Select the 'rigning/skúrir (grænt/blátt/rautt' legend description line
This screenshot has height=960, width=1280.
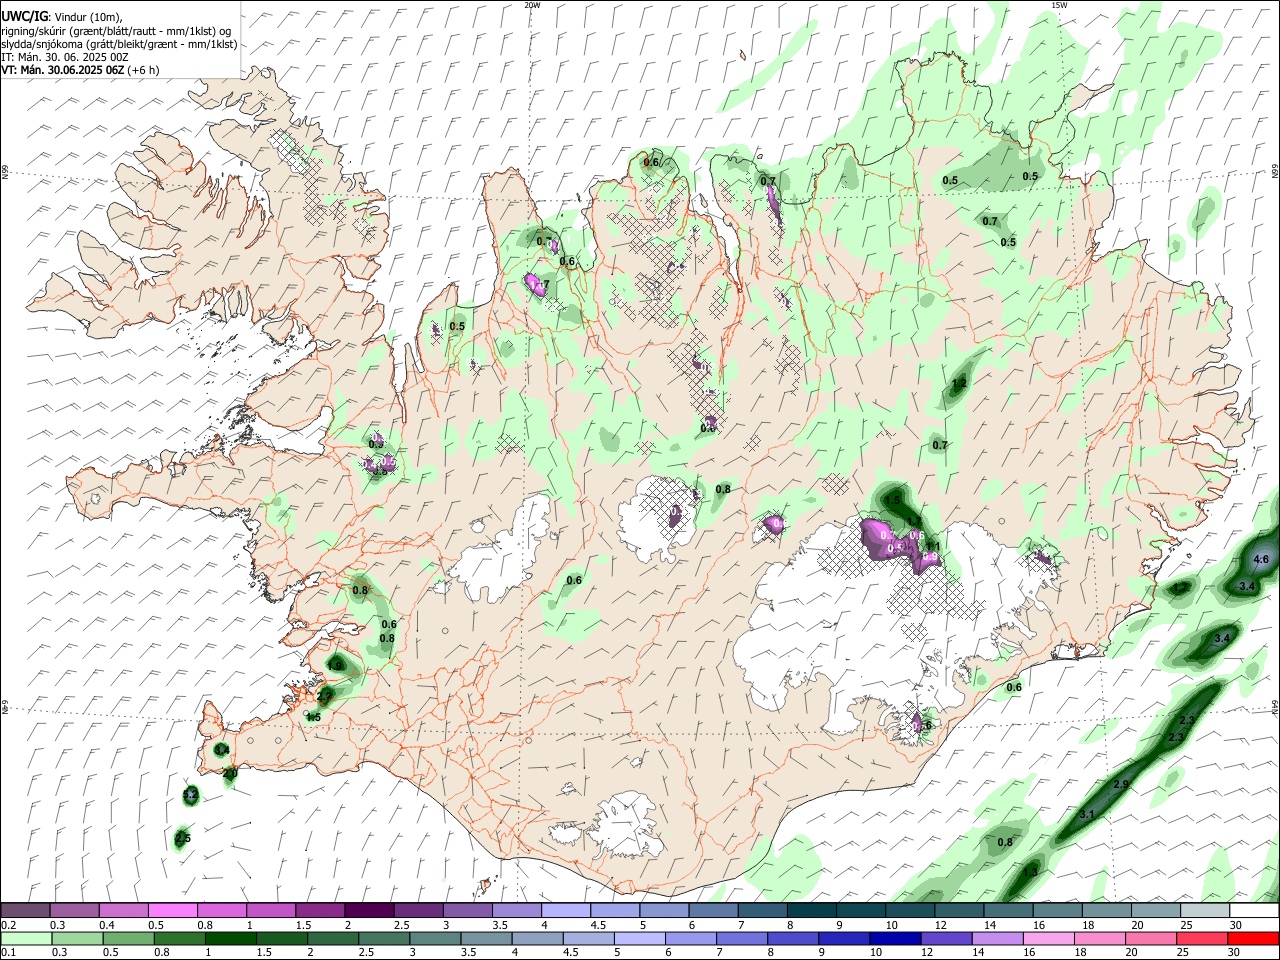point(116,31)
